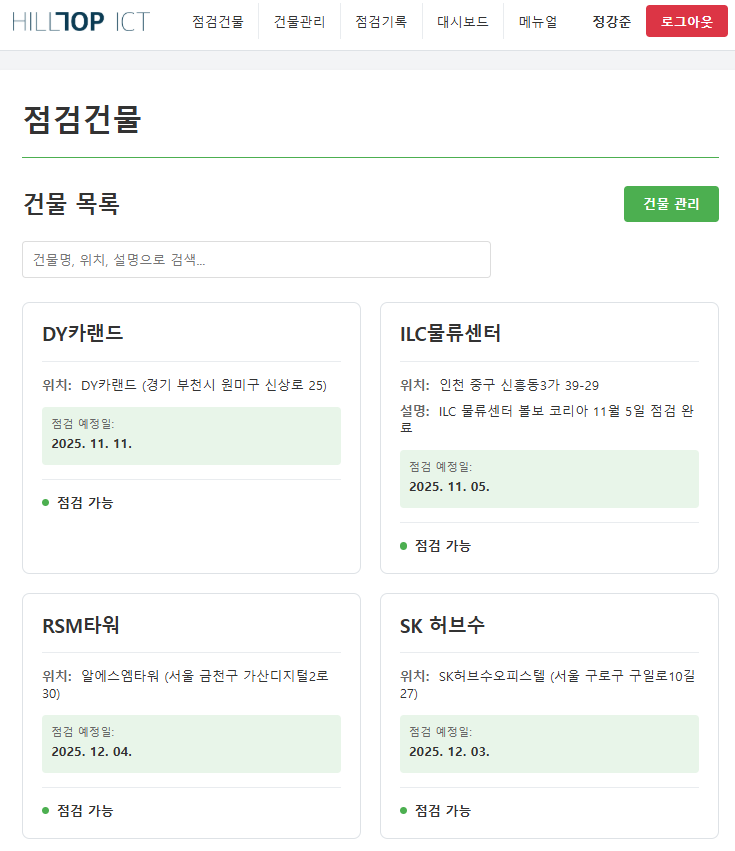The height and width of the screenshot is (851, 735).
Task: Click ILC물류센터 inspection date 2025. 11. 05.
Action: [x=449, y=486]
